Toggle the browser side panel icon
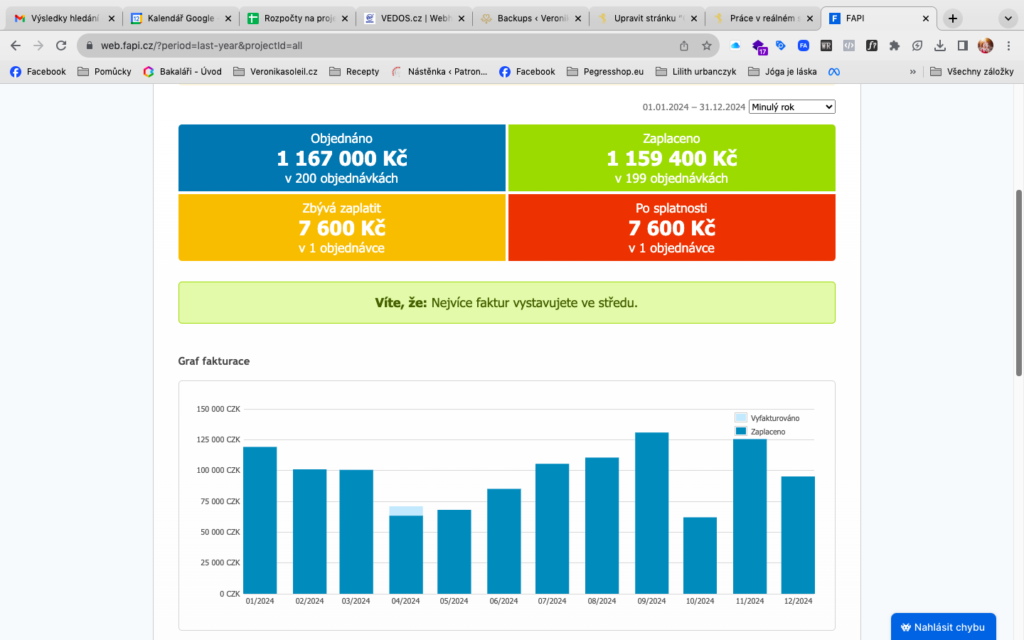 [962, 45]
